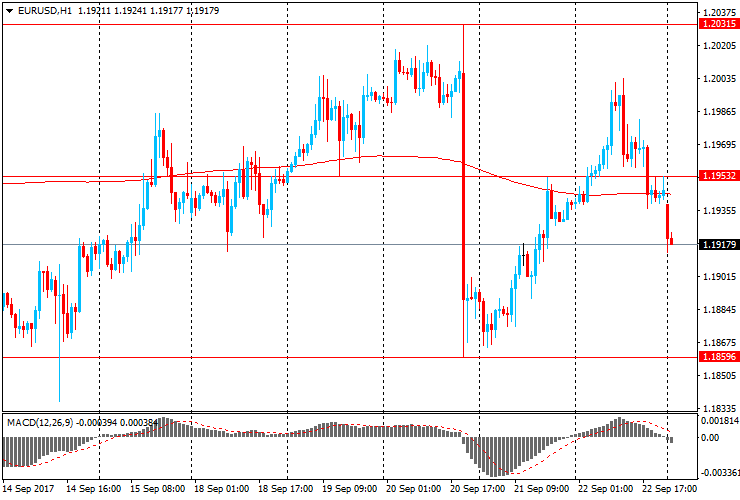The image size is (740, 500).
Task: Click the 1.19695 price scale value
Action: point(719,144)
